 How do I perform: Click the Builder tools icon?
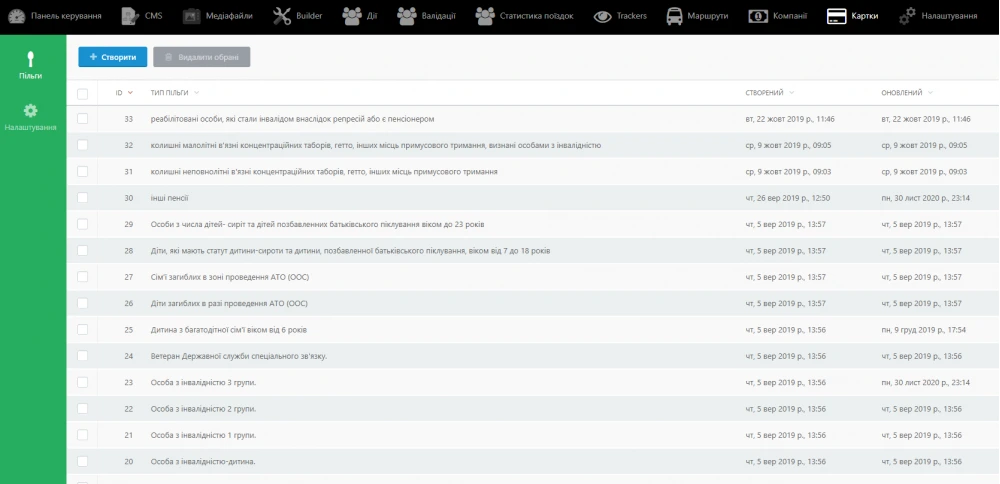(x=281, y=16)
